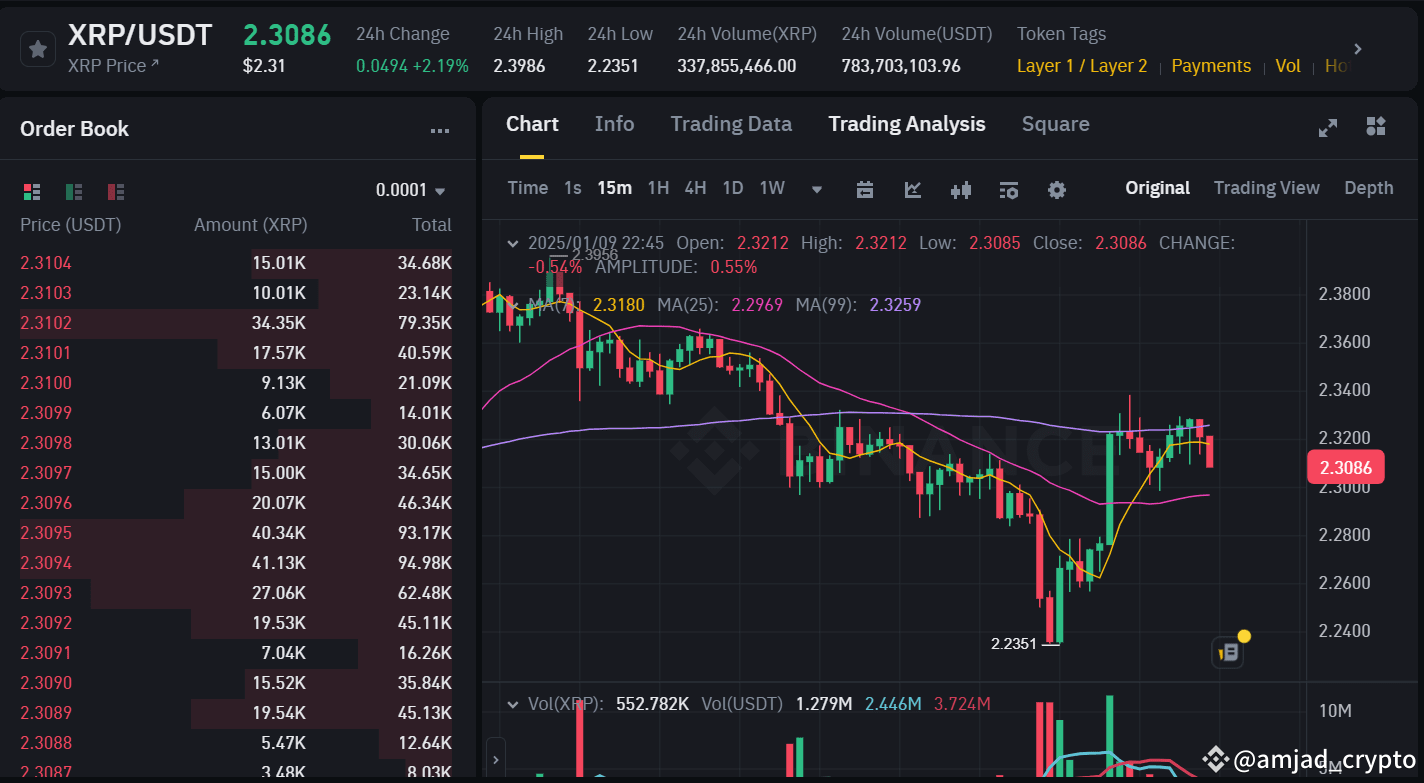
Task: Click the Layer 1 / Layer 2 token tag
Action: tap(1082, 66)
